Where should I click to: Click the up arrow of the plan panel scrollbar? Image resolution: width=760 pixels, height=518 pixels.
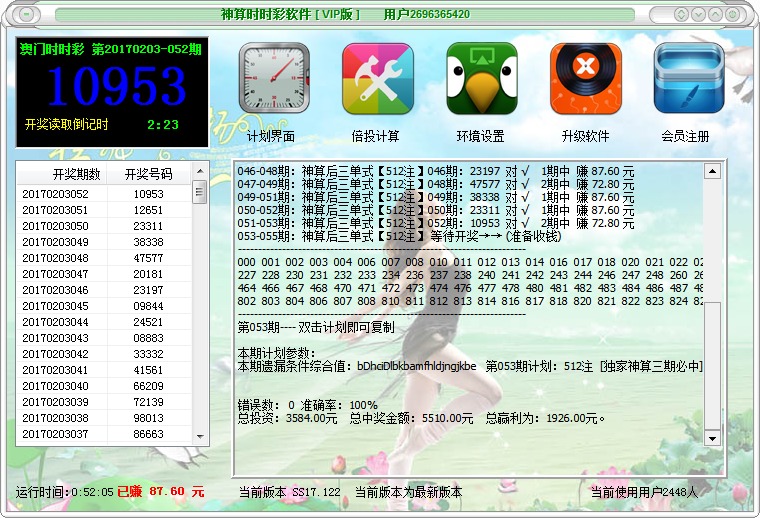click(712, 171)
